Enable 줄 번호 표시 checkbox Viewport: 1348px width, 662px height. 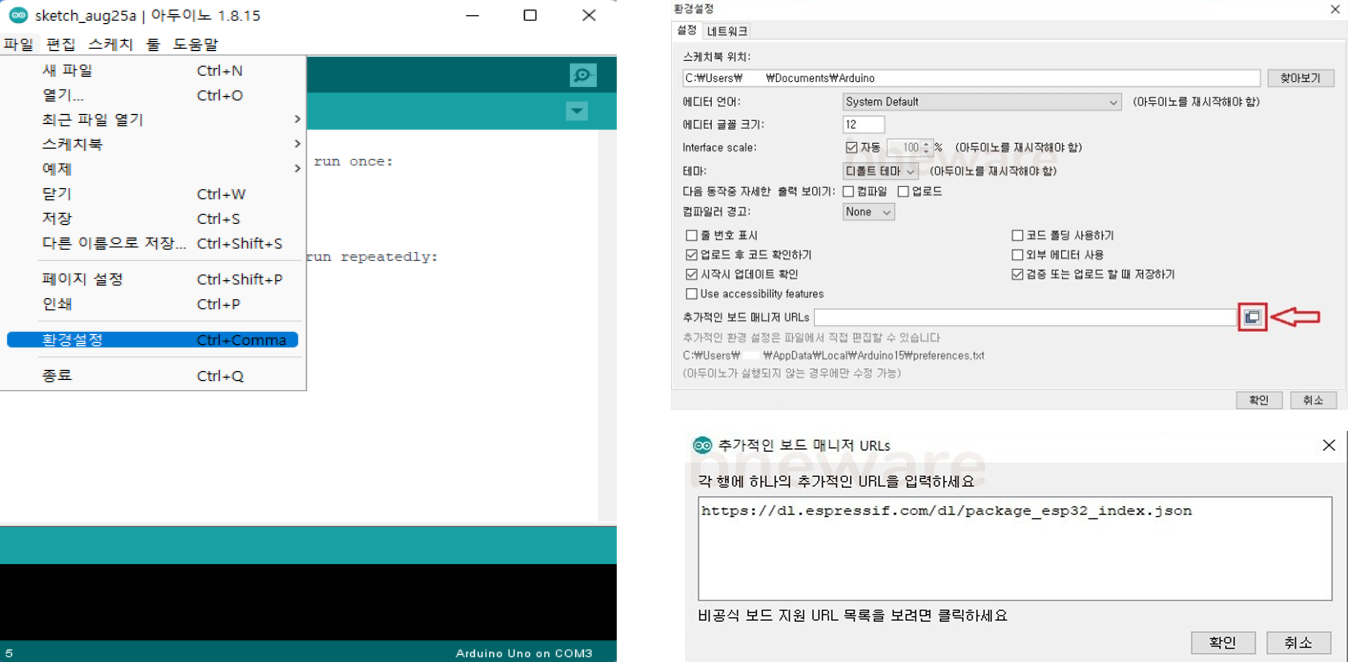click(691, 236)
